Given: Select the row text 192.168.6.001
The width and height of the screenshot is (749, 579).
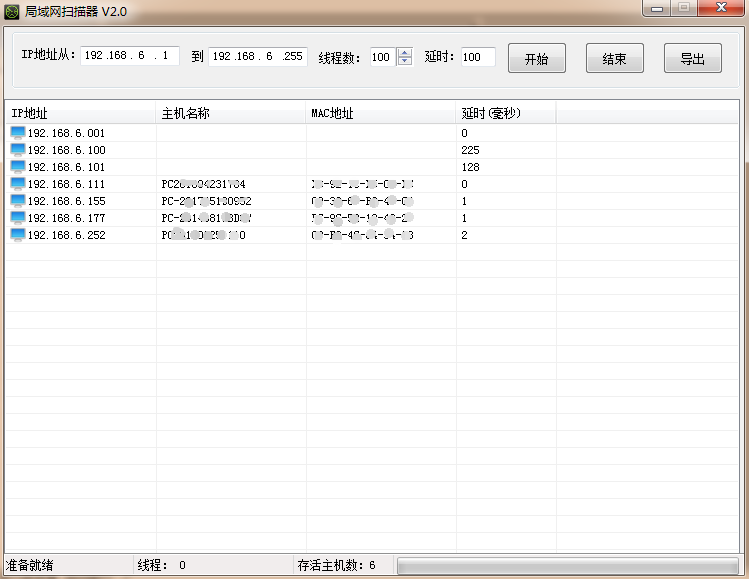Looking at the screenshot, I should (66, 133).
